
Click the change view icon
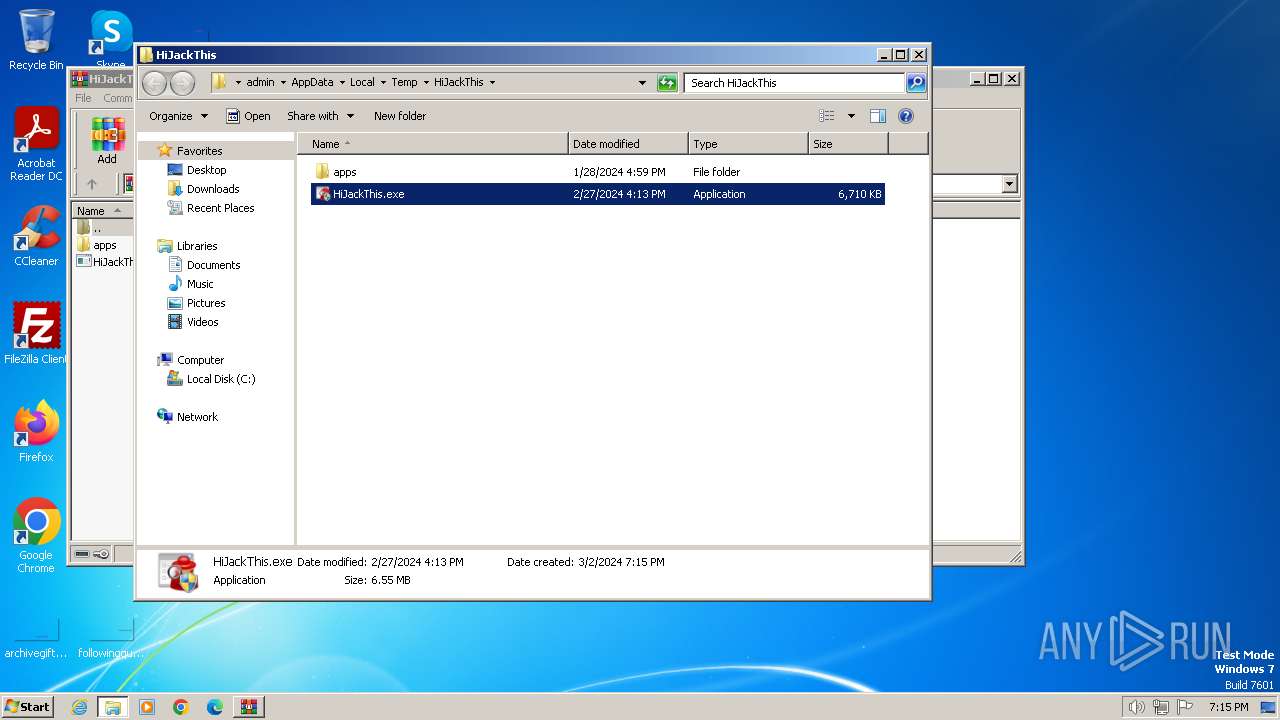pos(826,116)
